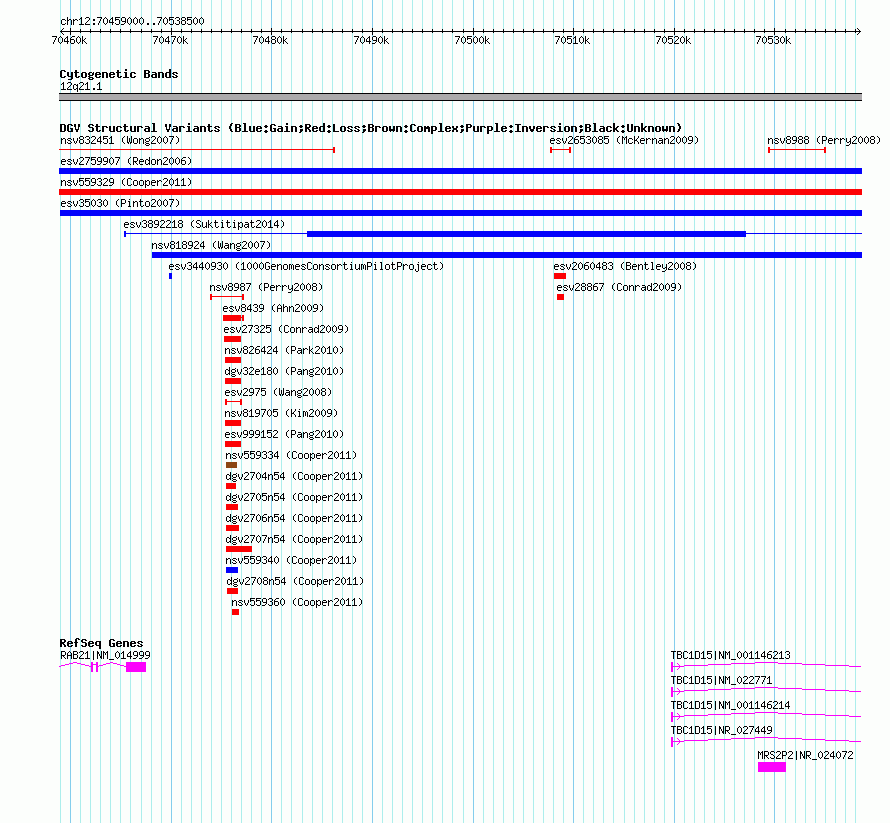Open the dgv2707n54 (Cooper2011) label
Viewport: 890px width, 823px height.
tap(294, 539)
